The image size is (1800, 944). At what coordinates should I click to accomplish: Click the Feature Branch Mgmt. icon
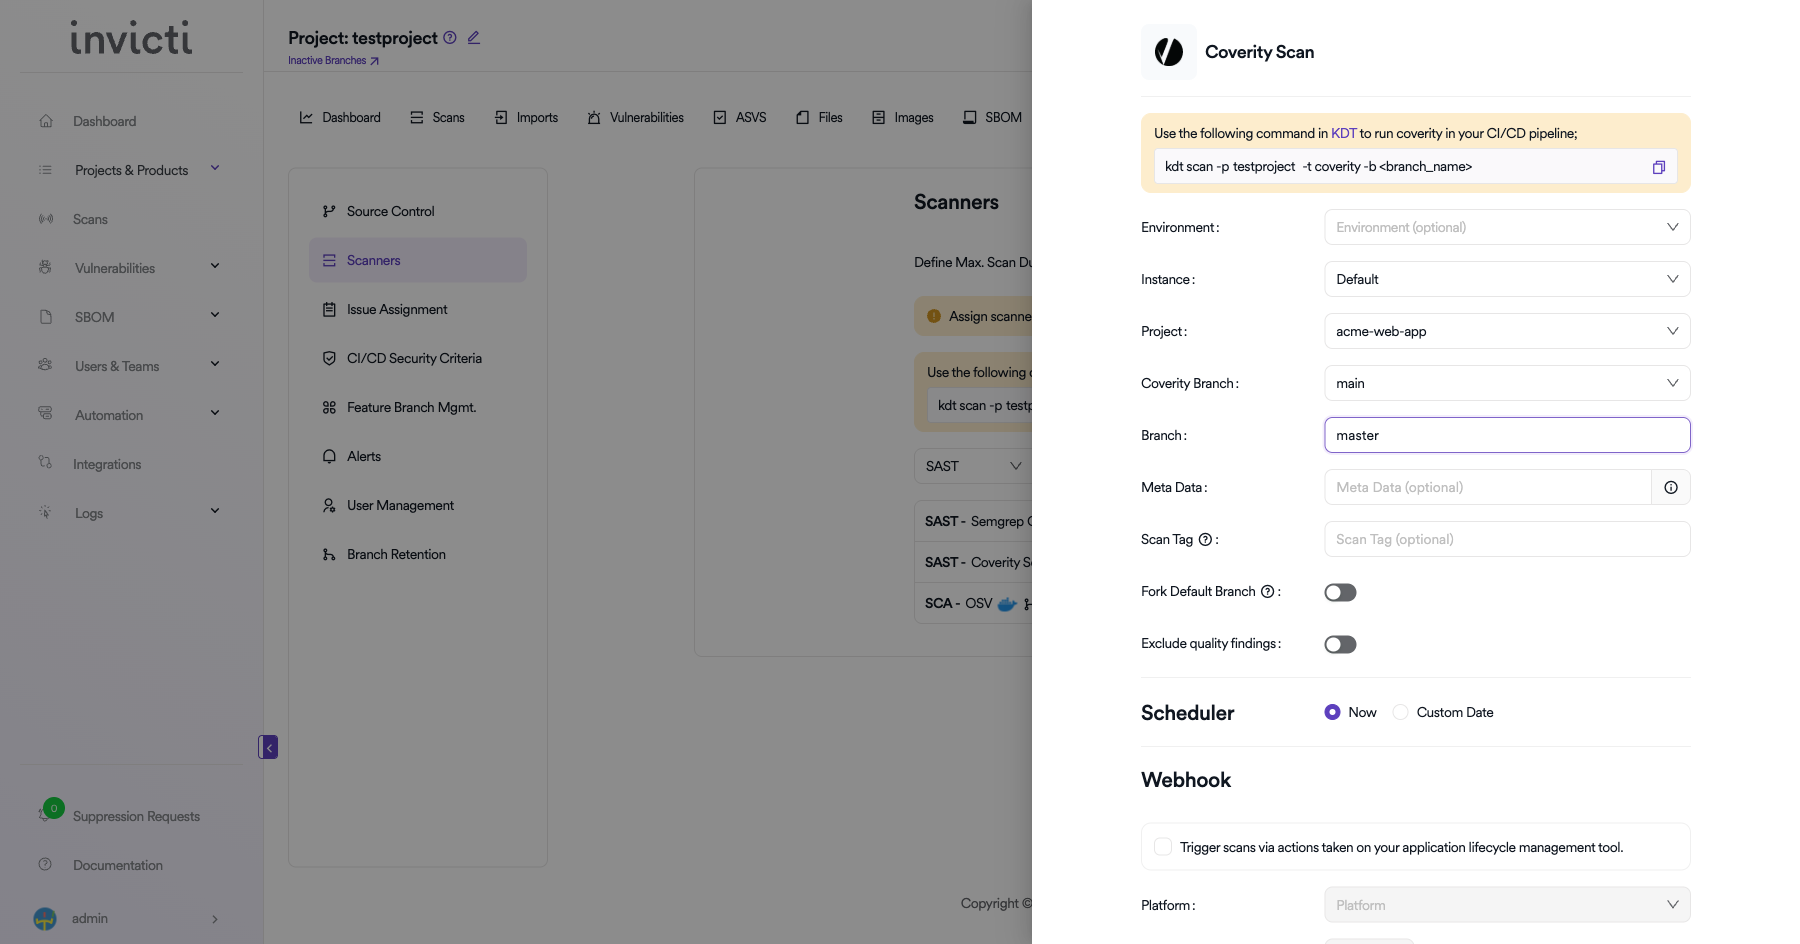(x=329, y=407)
